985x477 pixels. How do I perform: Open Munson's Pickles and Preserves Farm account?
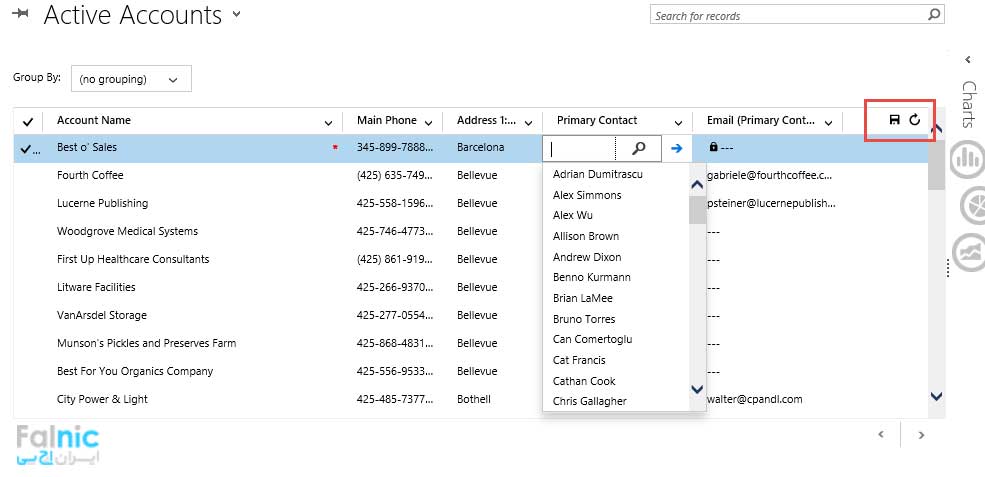[146, 343]
